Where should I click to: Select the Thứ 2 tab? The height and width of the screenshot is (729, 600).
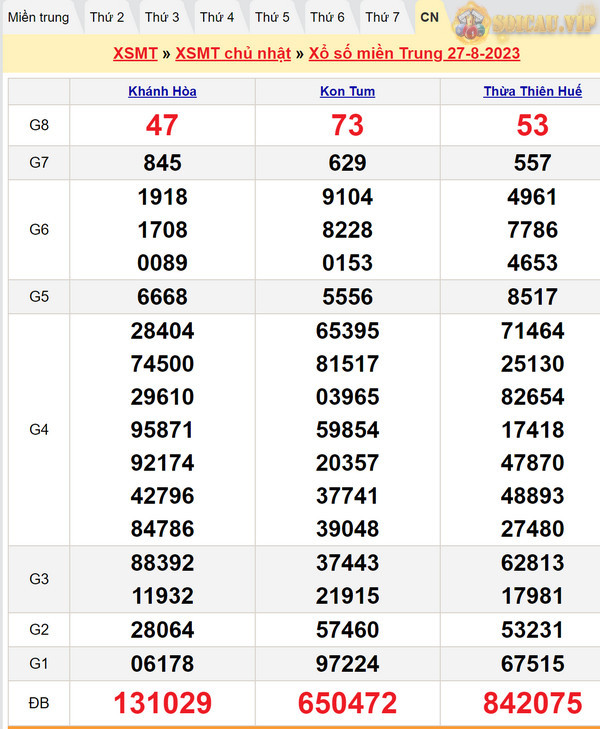tap(107, 17)
